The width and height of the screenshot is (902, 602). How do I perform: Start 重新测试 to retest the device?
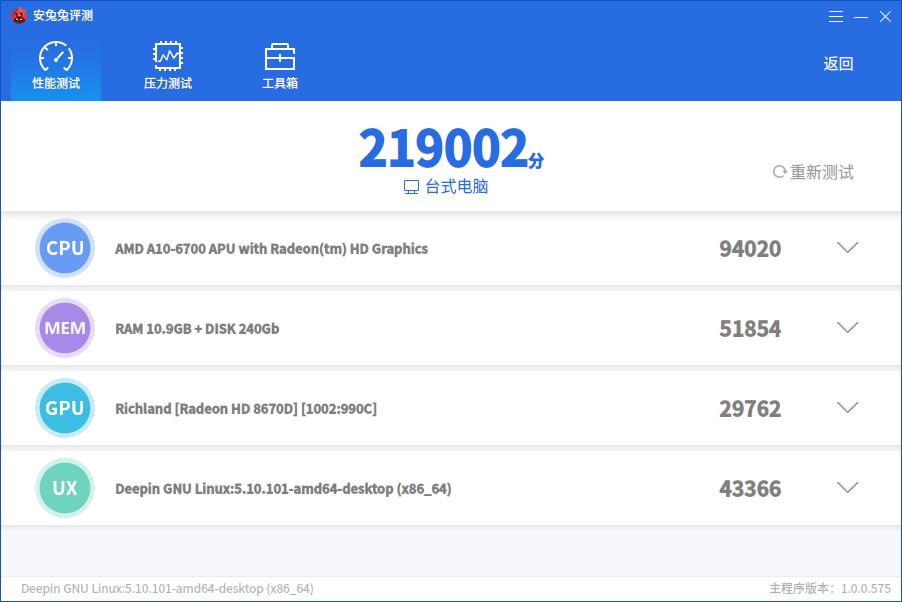click(814, 172)
